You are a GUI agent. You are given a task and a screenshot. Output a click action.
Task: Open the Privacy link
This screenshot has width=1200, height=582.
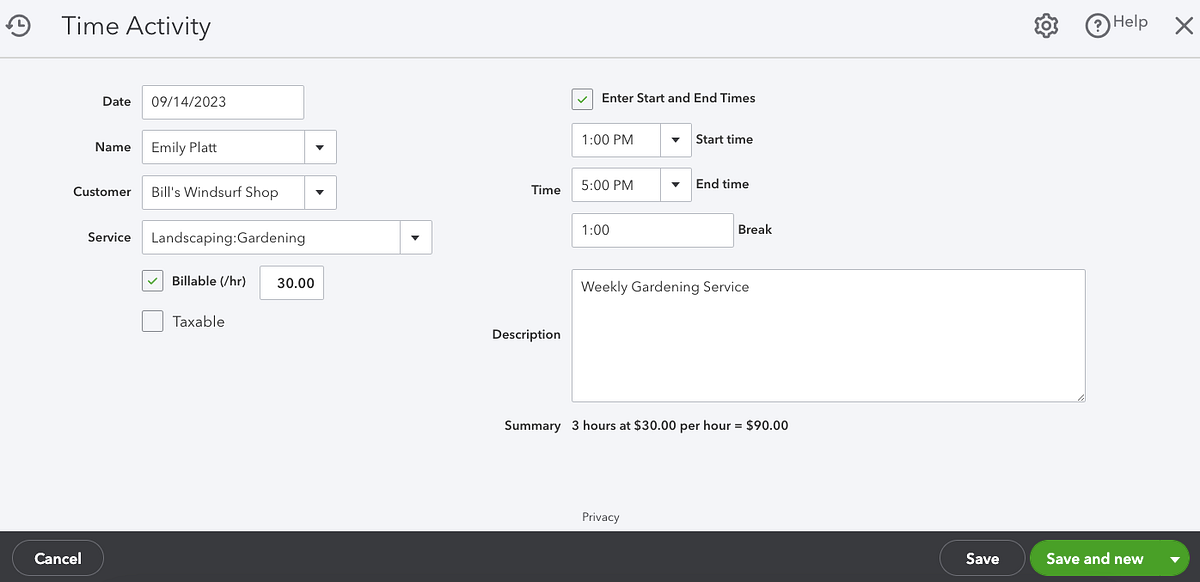[x=600, y=517]
